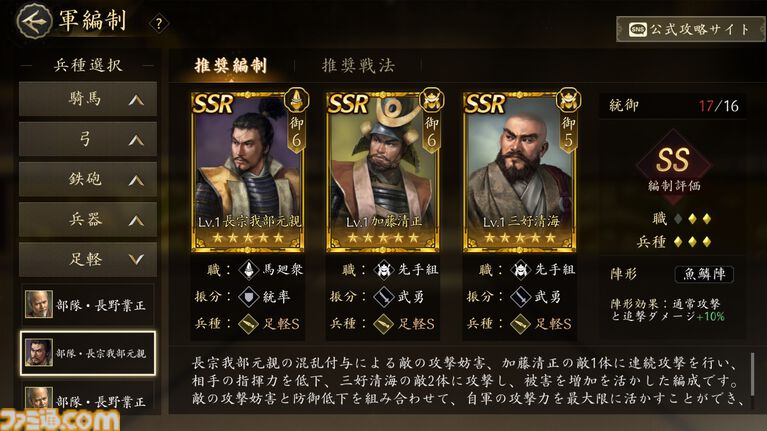Select the highlighted 部隊・長宗我部元親 entry
This screenshot has width=767, height=431.
[88, 353]
